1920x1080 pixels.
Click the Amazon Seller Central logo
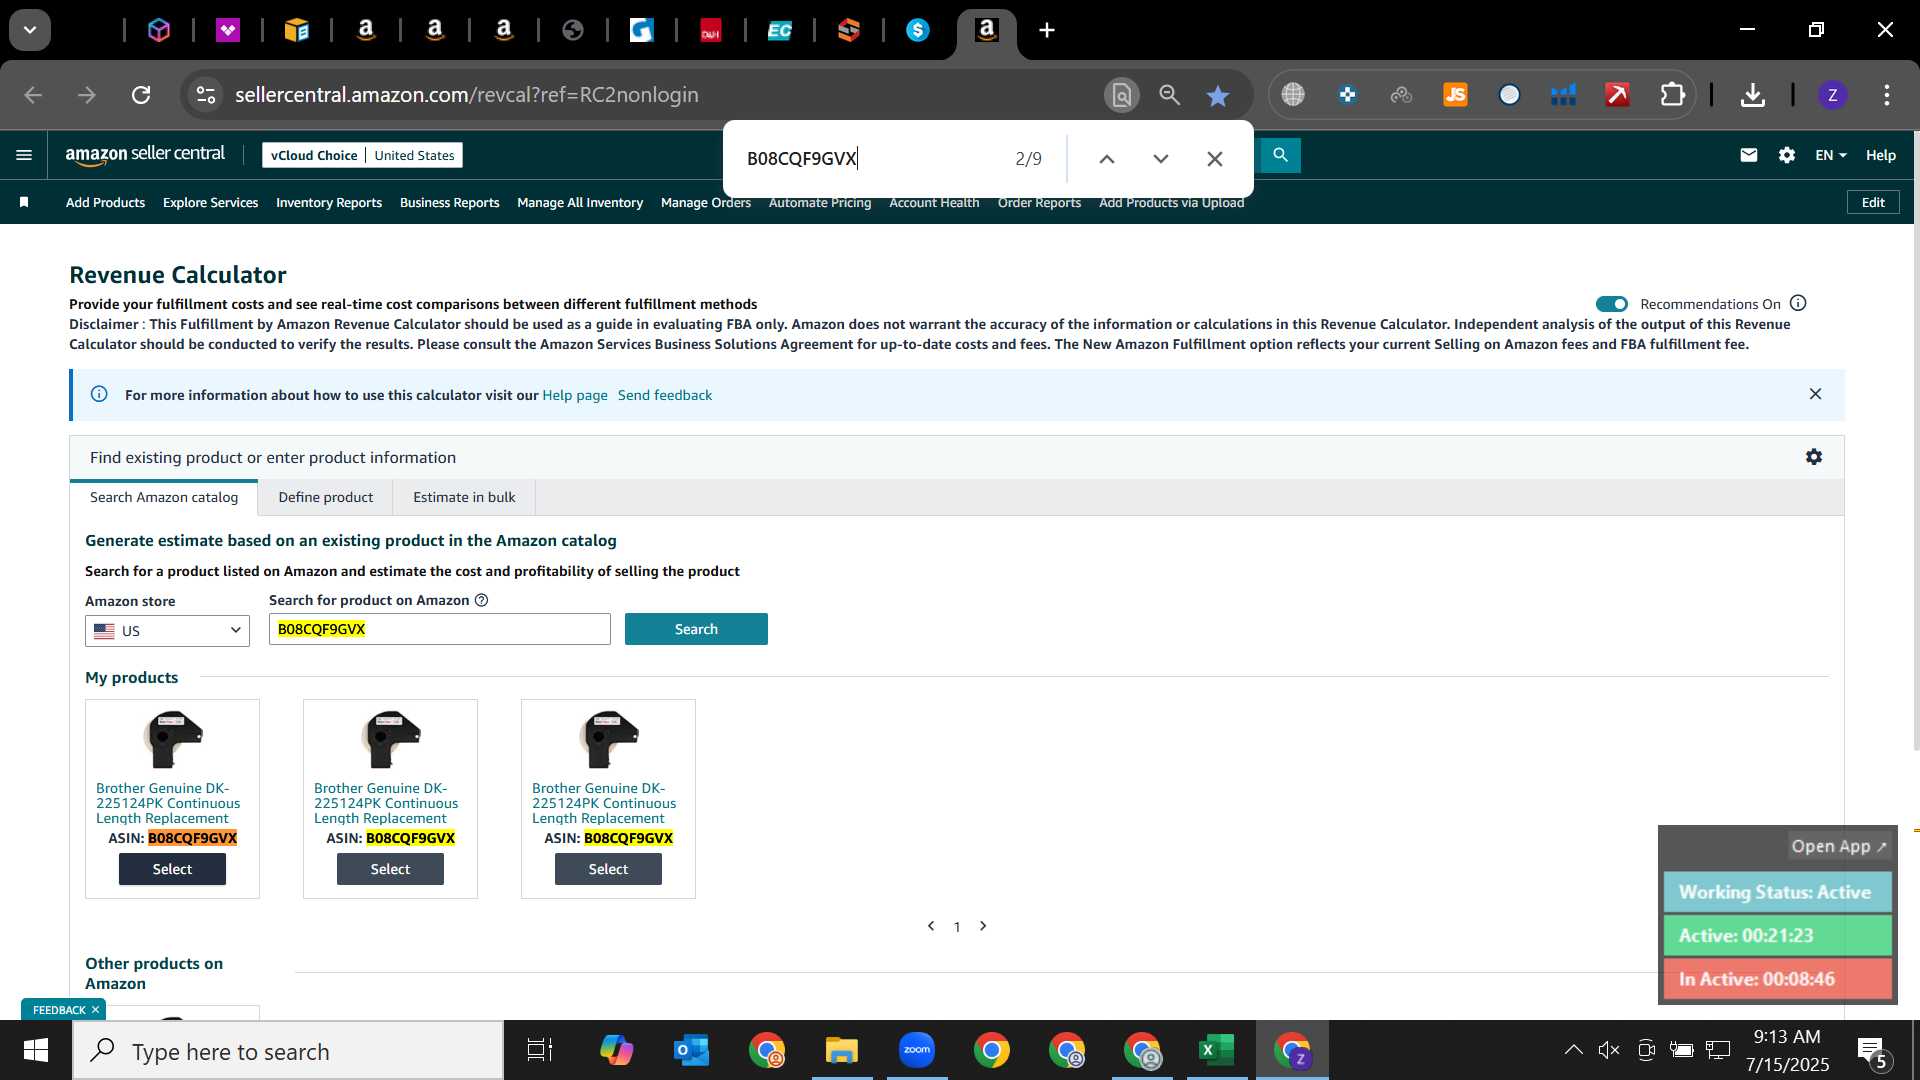coord(145,154)
